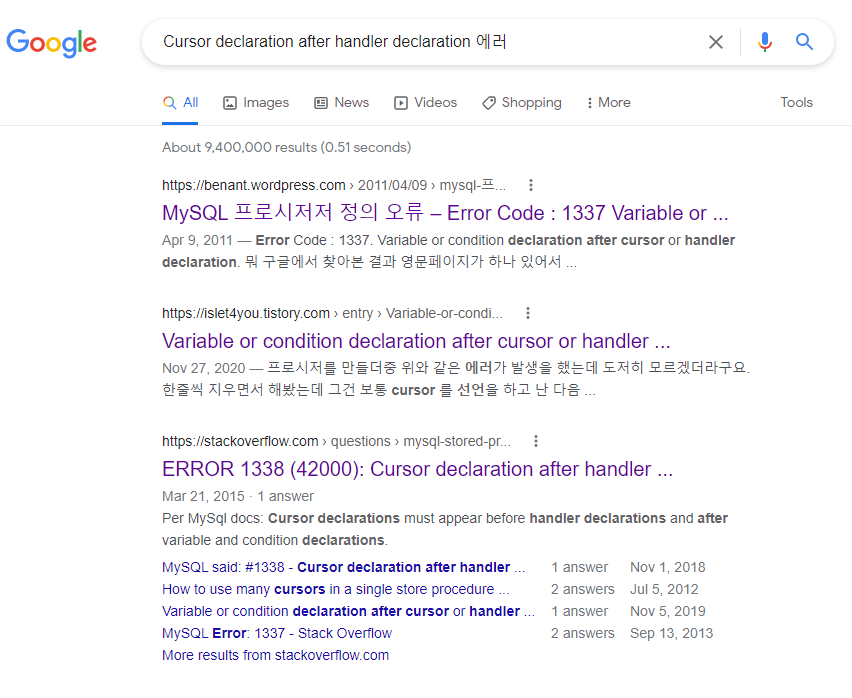
Task: Open options menu for benant.wordpress.com result
Action: click(x=531, y=185)
